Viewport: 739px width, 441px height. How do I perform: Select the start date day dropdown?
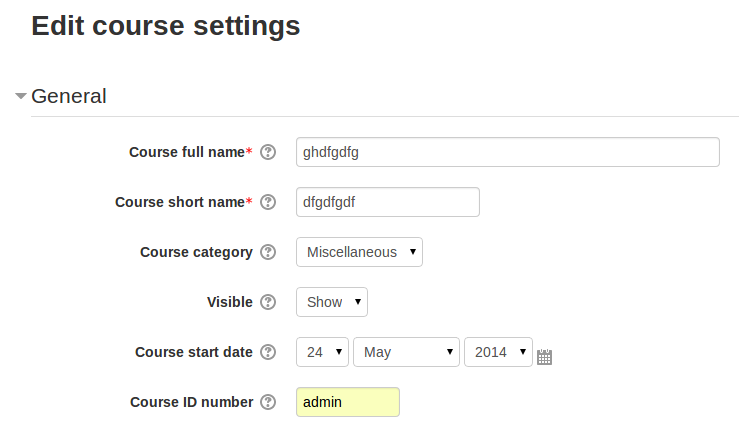322,352
